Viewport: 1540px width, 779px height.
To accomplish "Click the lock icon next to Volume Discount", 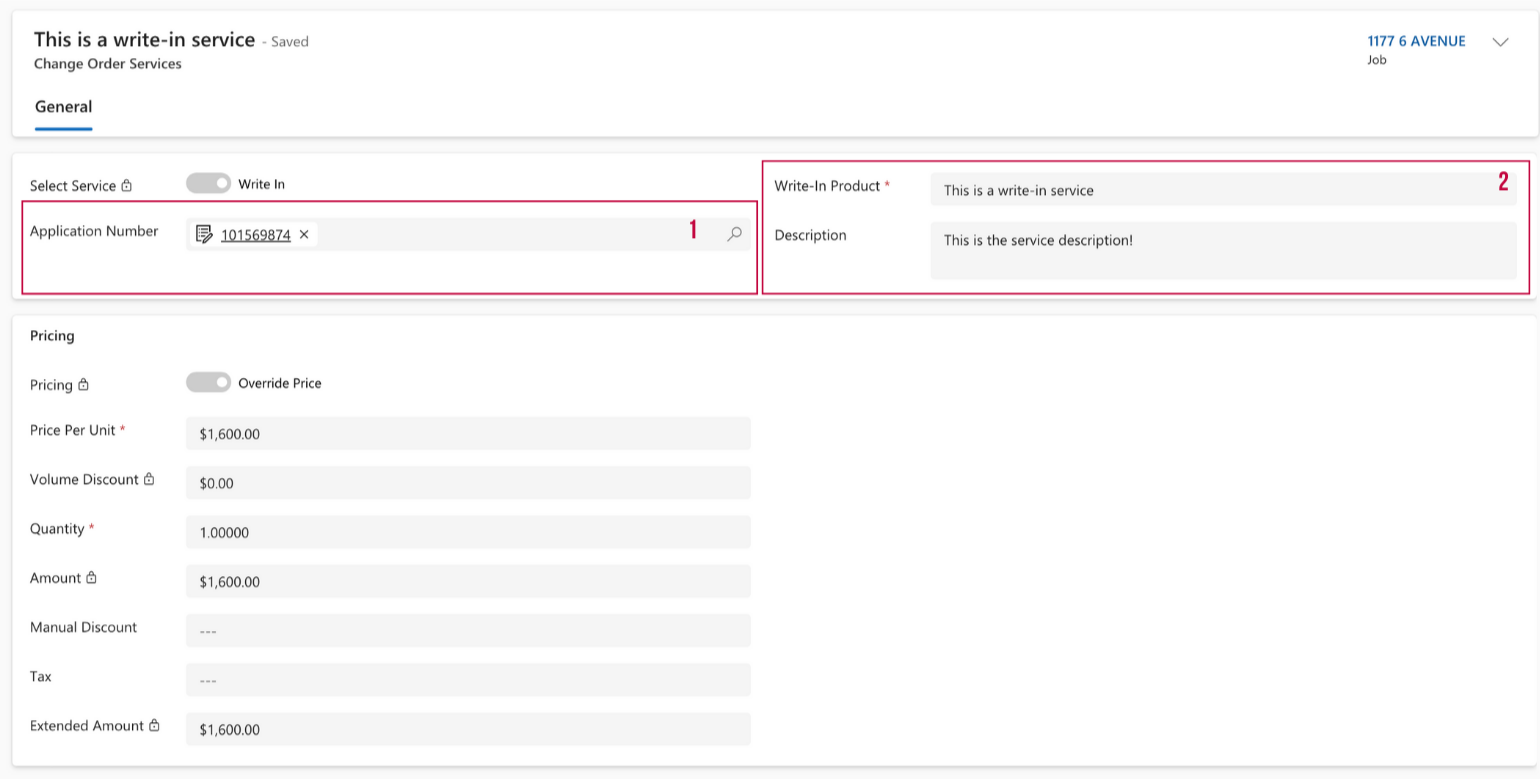I will click(x=149, y=480).
